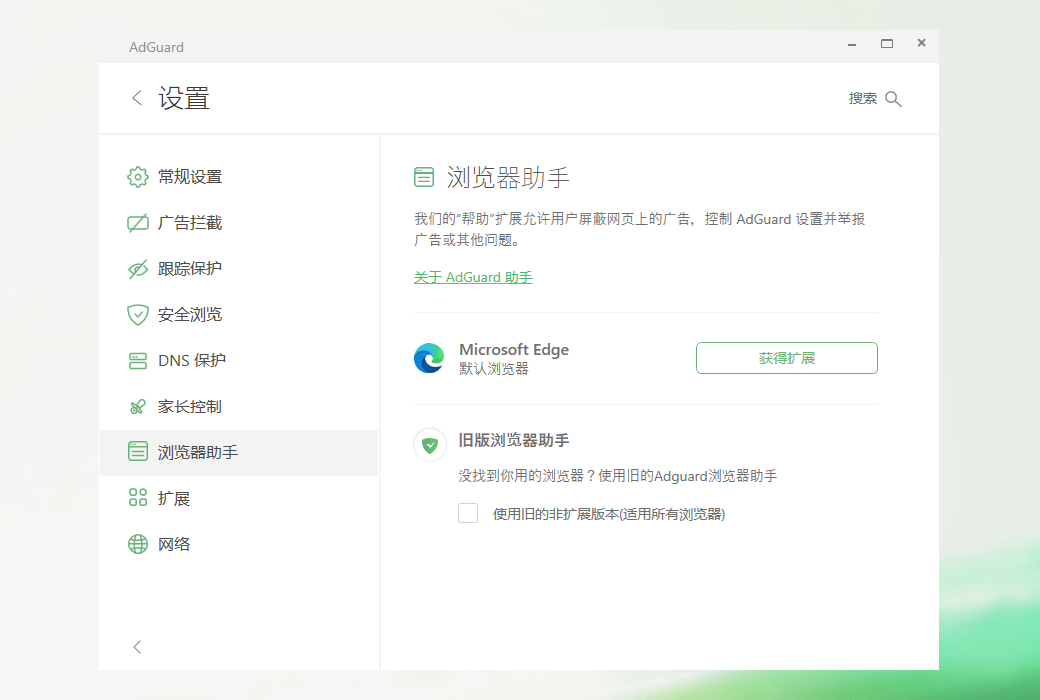Click the 常规设置 gear icon

137,176
